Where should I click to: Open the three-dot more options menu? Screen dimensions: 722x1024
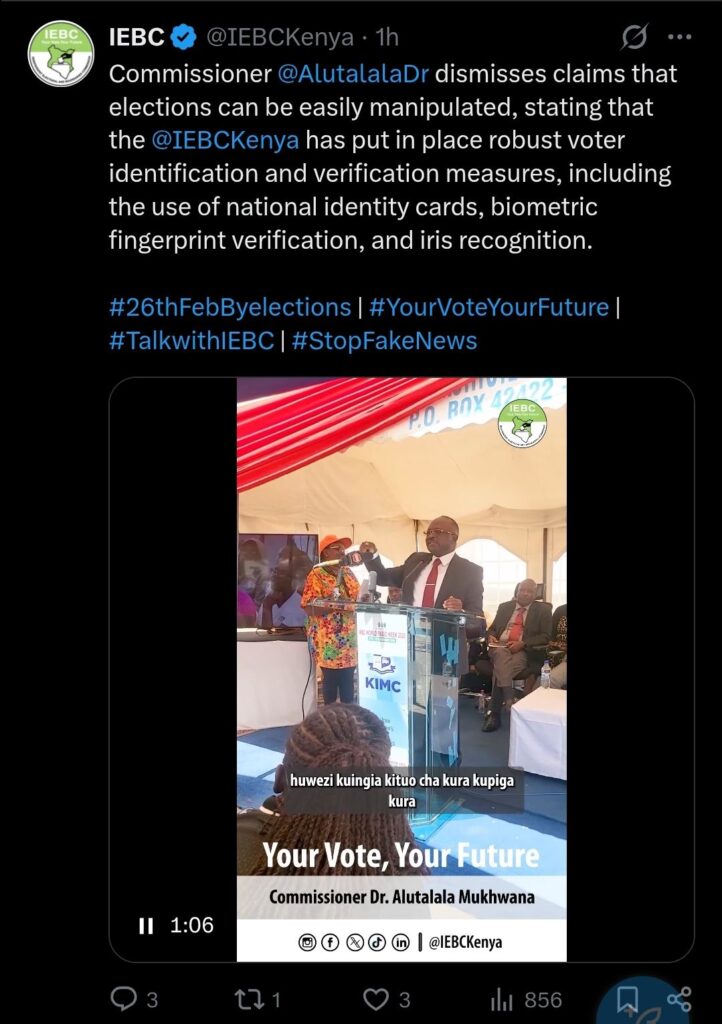coord(680,37)
